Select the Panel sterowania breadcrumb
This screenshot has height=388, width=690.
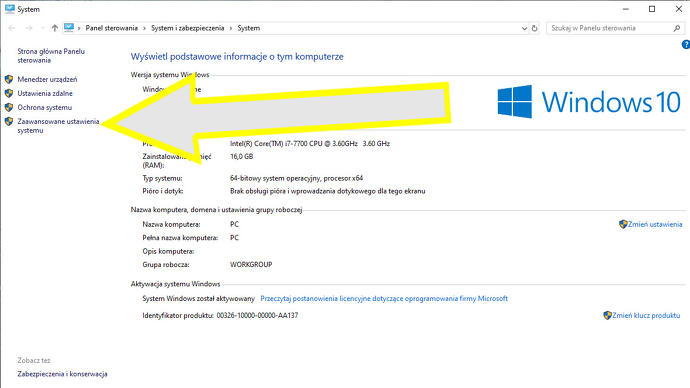click(x=111, y=28)
